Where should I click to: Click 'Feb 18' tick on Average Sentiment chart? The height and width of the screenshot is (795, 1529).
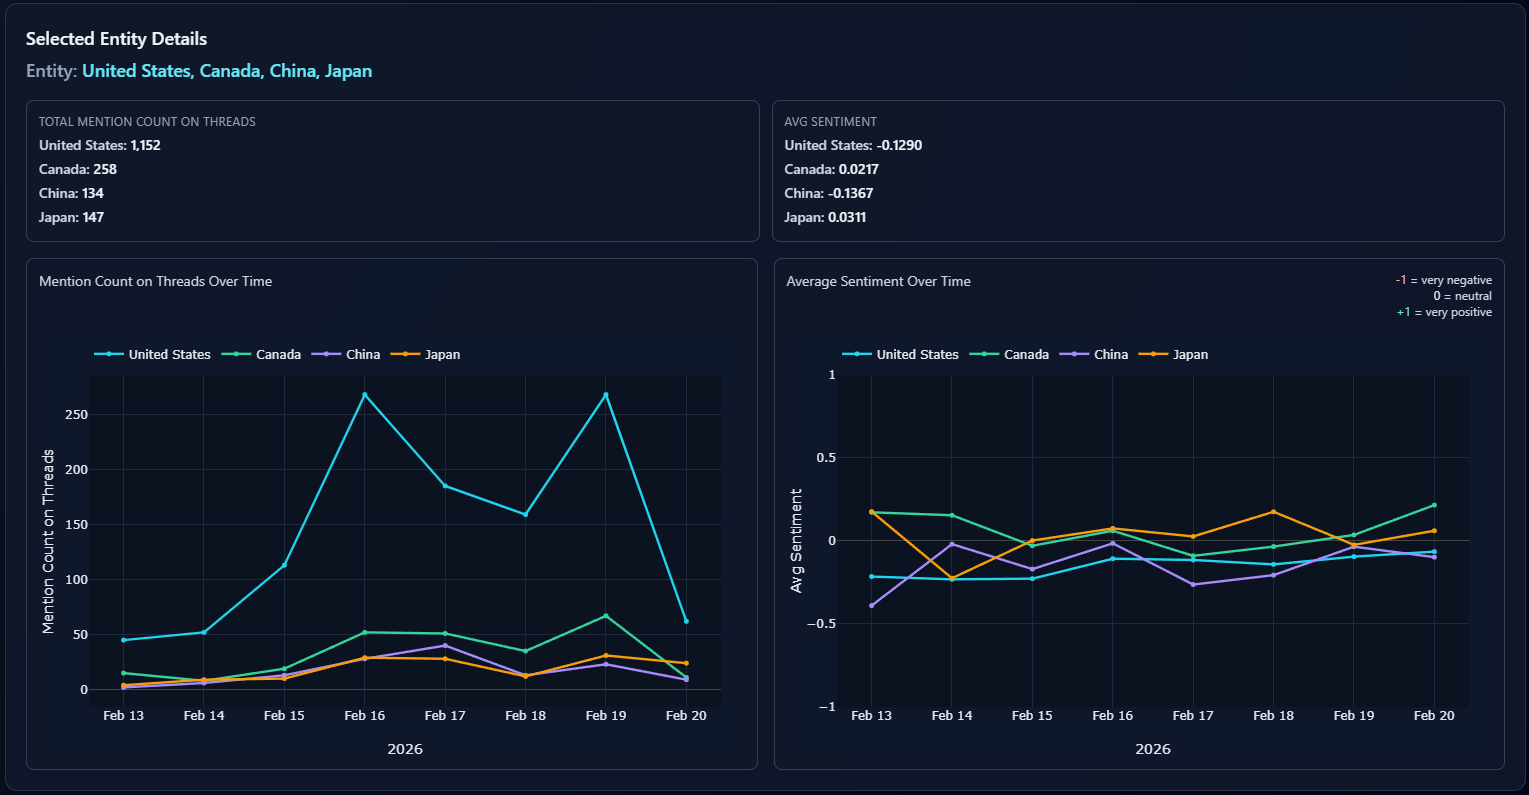[1273, 715]
